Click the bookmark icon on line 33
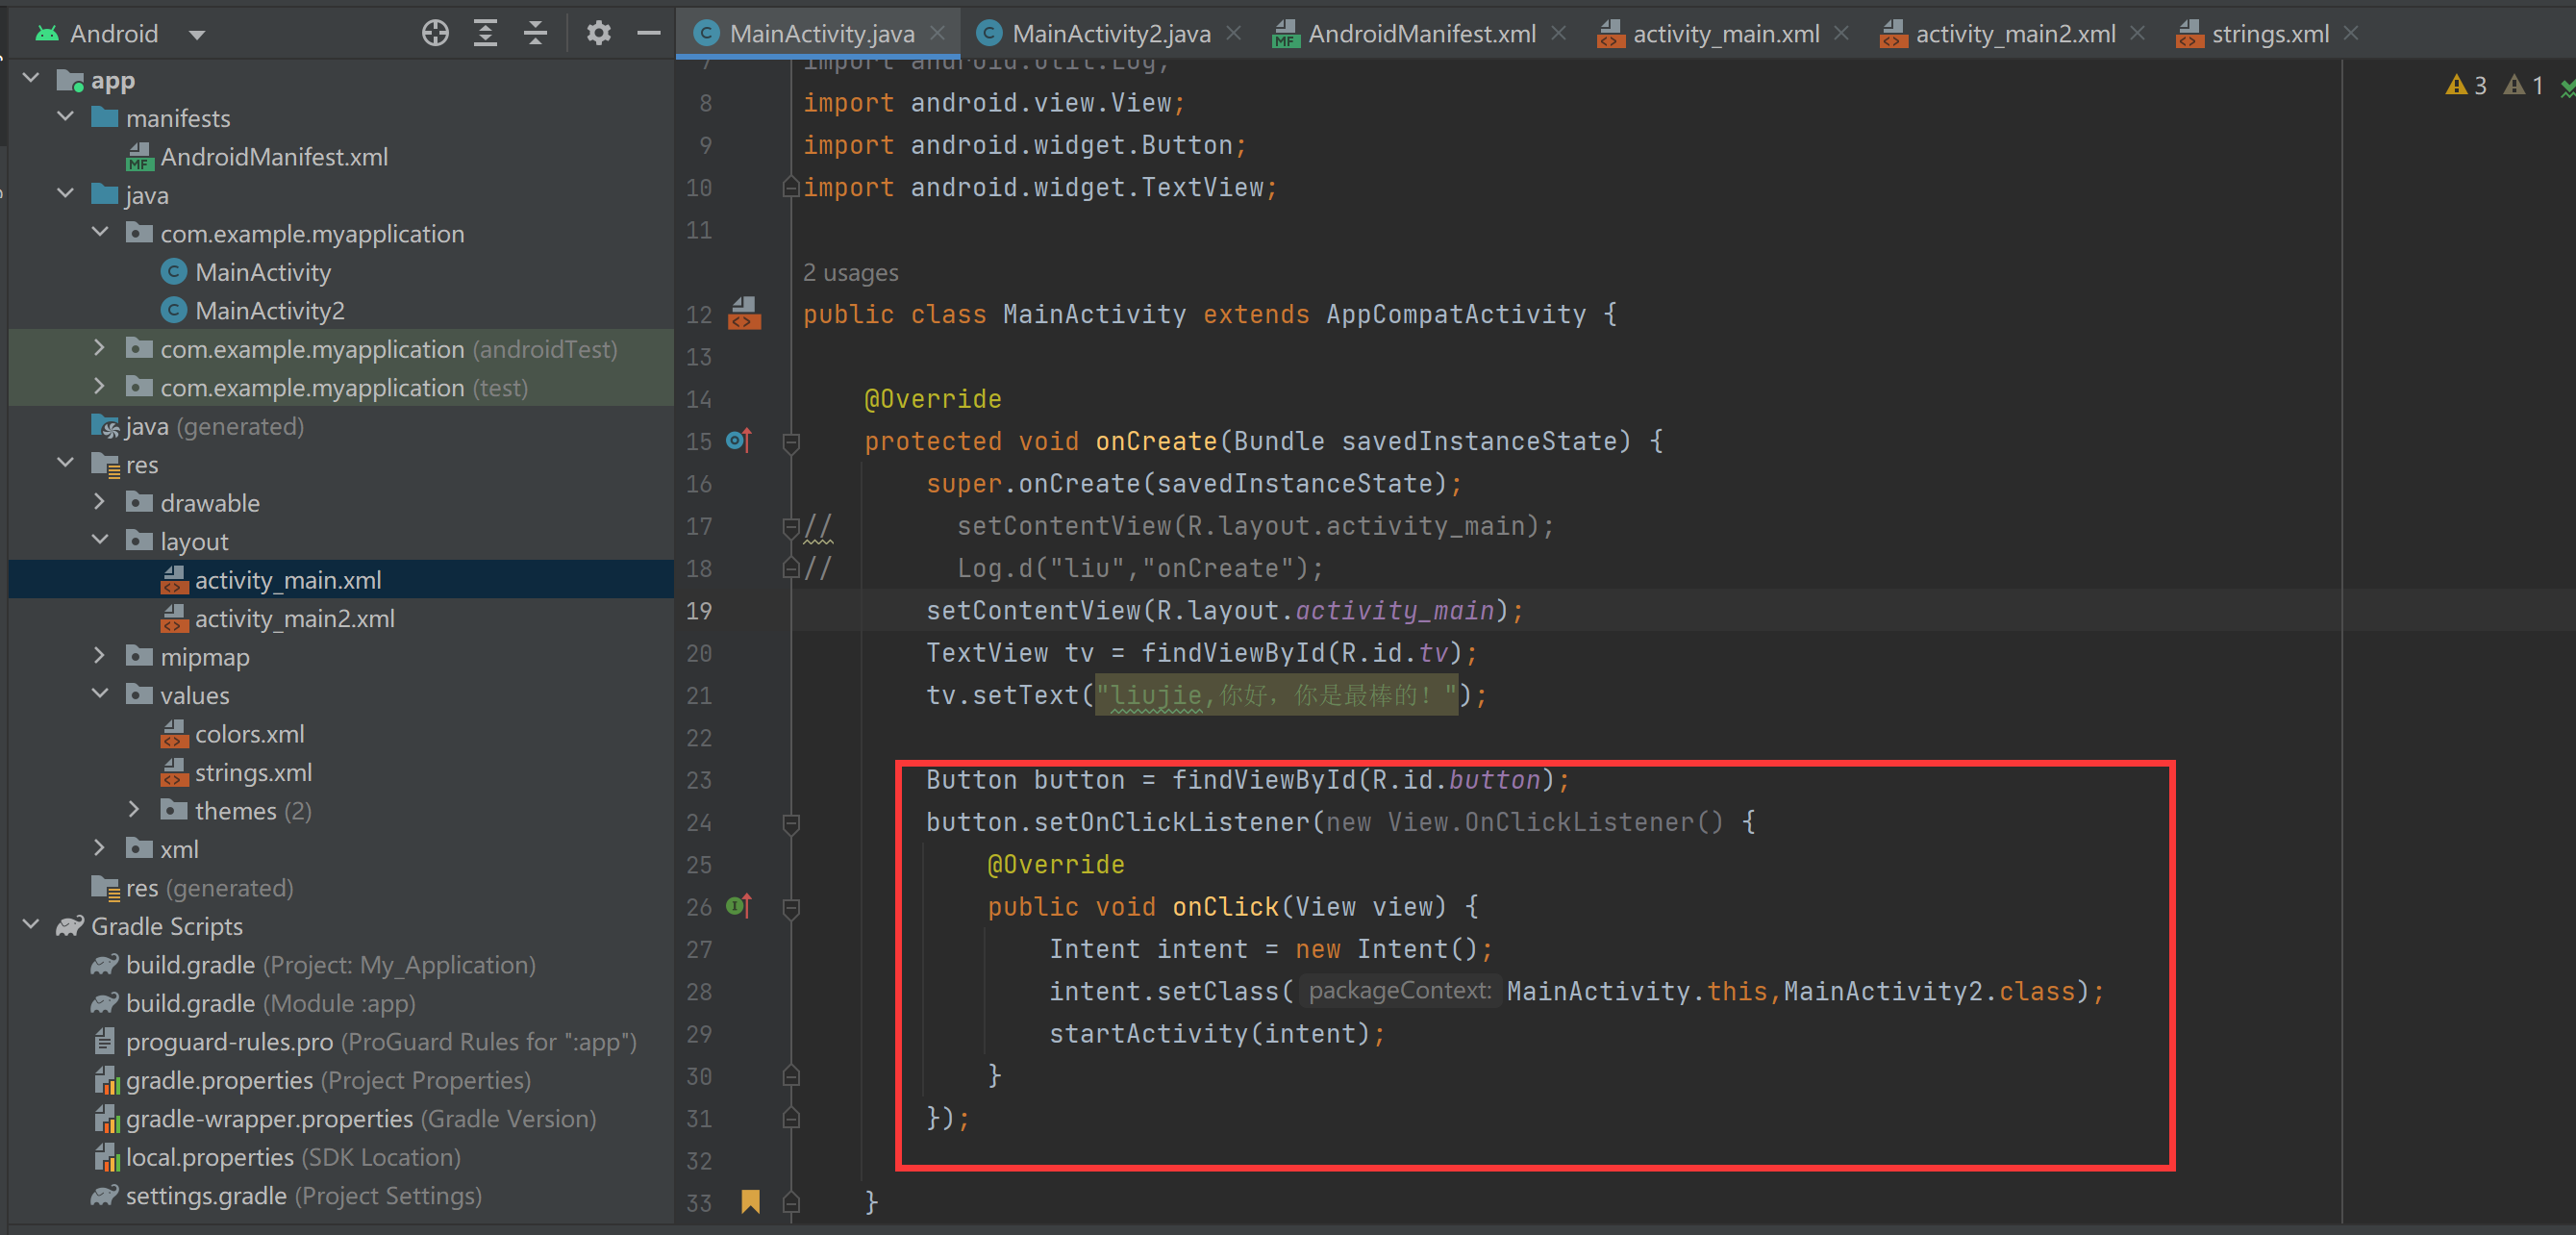Screen dimensions: 2576x1235 (750, 1201)
